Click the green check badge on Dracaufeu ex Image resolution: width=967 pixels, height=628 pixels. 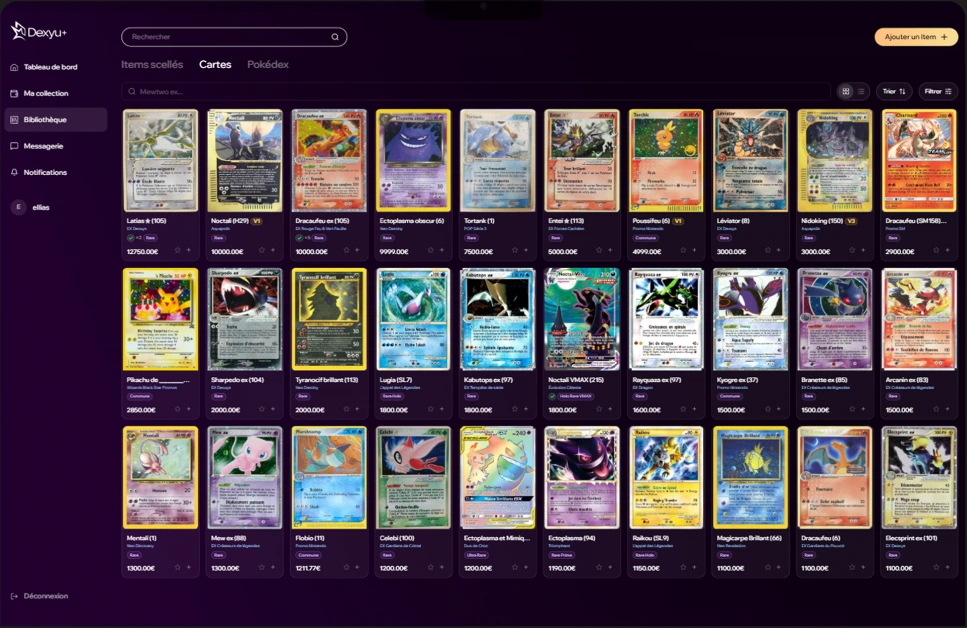[299, 238]
